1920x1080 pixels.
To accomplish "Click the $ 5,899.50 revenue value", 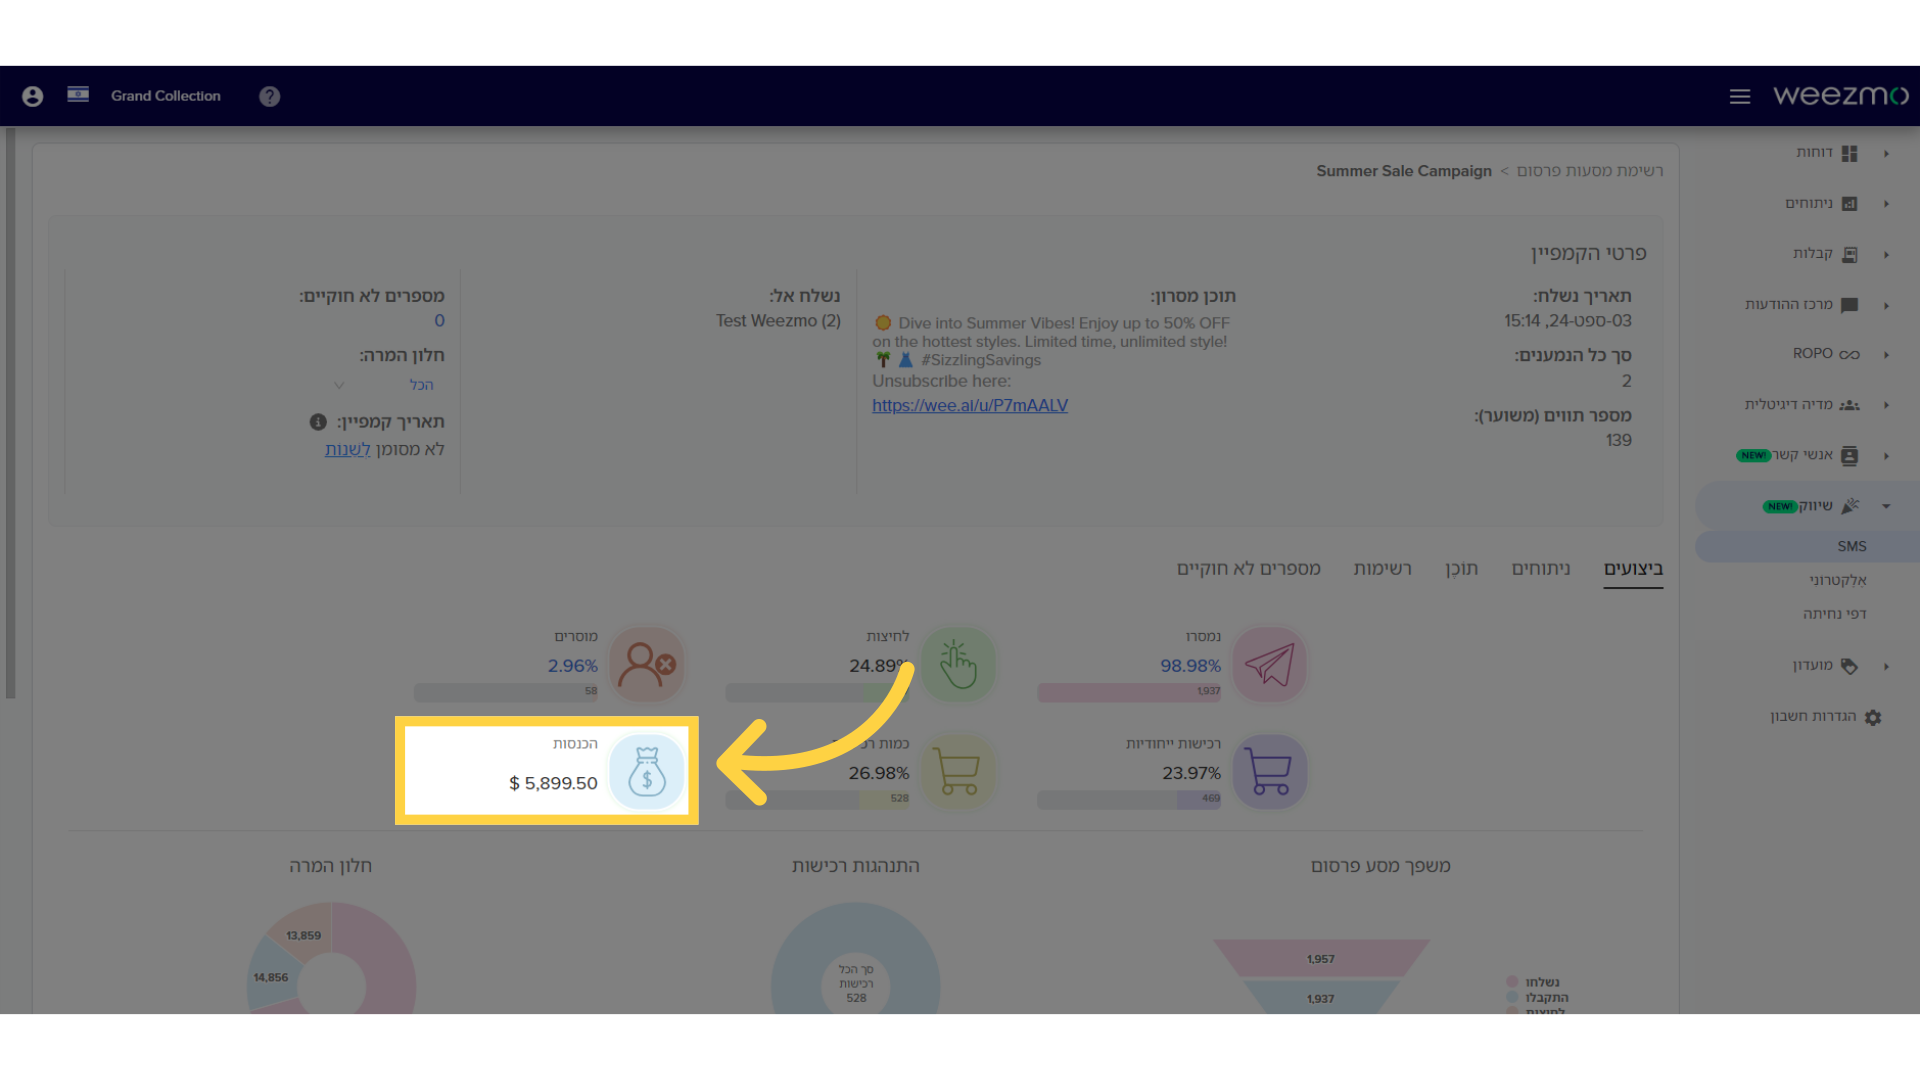I will click(x=553, y=783).
